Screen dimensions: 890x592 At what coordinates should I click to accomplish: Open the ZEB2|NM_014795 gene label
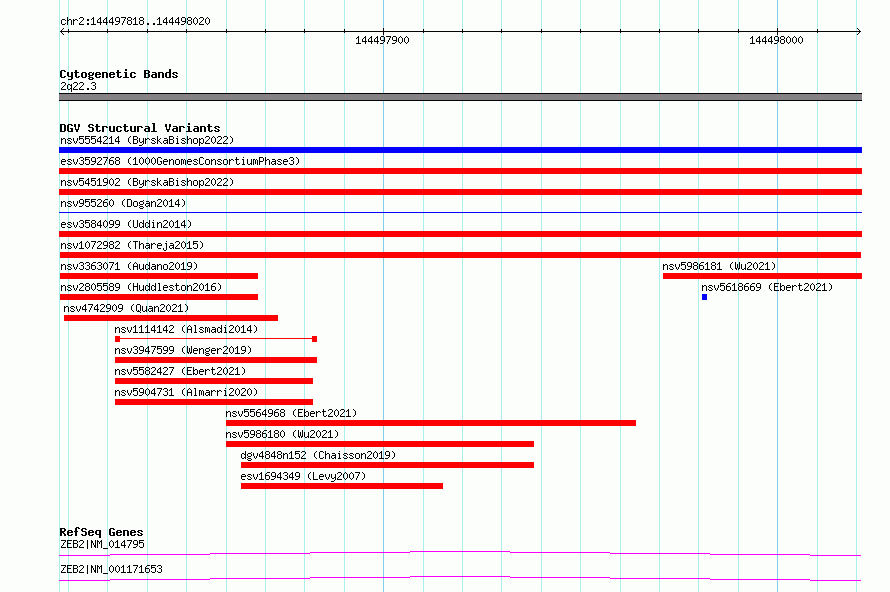coord(102,544)
